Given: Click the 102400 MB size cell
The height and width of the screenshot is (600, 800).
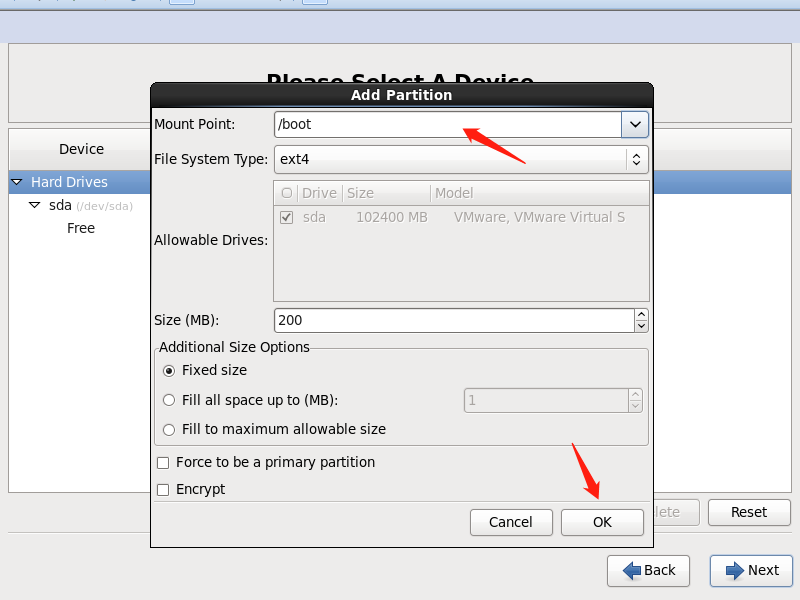Looking at the screenshot, I should click(392, 218).
